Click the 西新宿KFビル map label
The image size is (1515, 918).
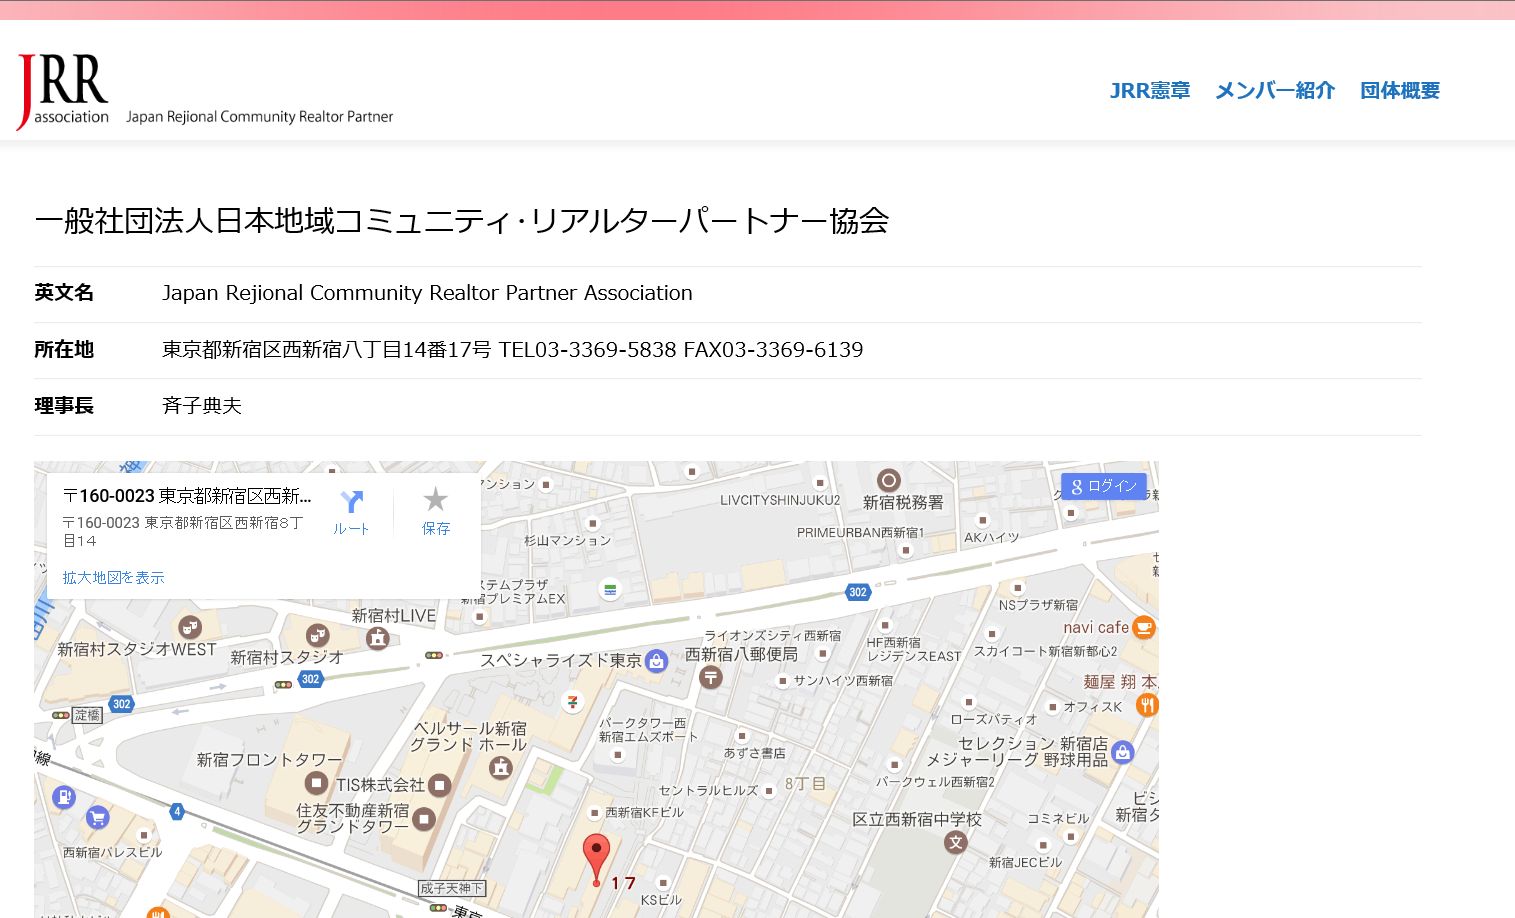[x=644, y=812]
